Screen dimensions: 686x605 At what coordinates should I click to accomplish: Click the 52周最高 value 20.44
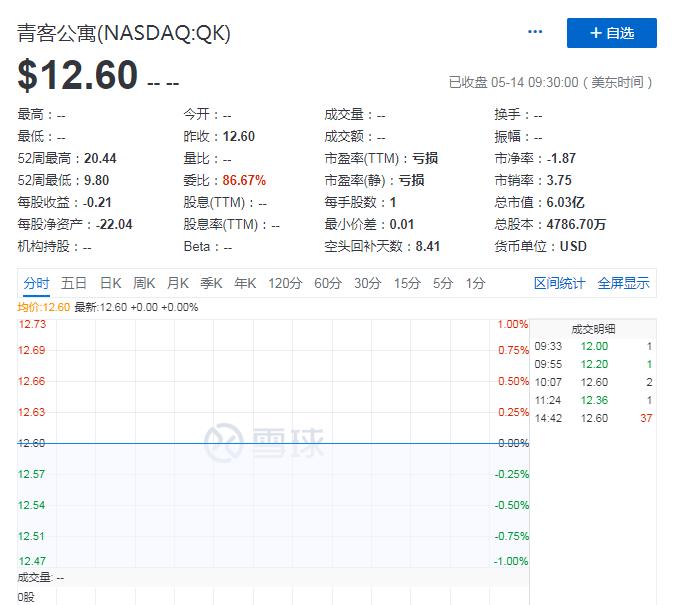point(100,158)
